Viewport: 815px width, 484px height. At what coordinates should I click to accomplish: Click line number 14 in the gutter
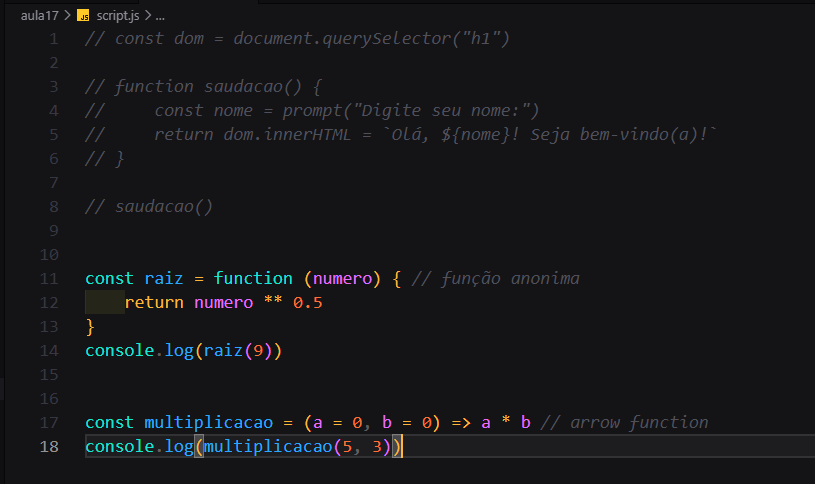click(x=49, y=351)
